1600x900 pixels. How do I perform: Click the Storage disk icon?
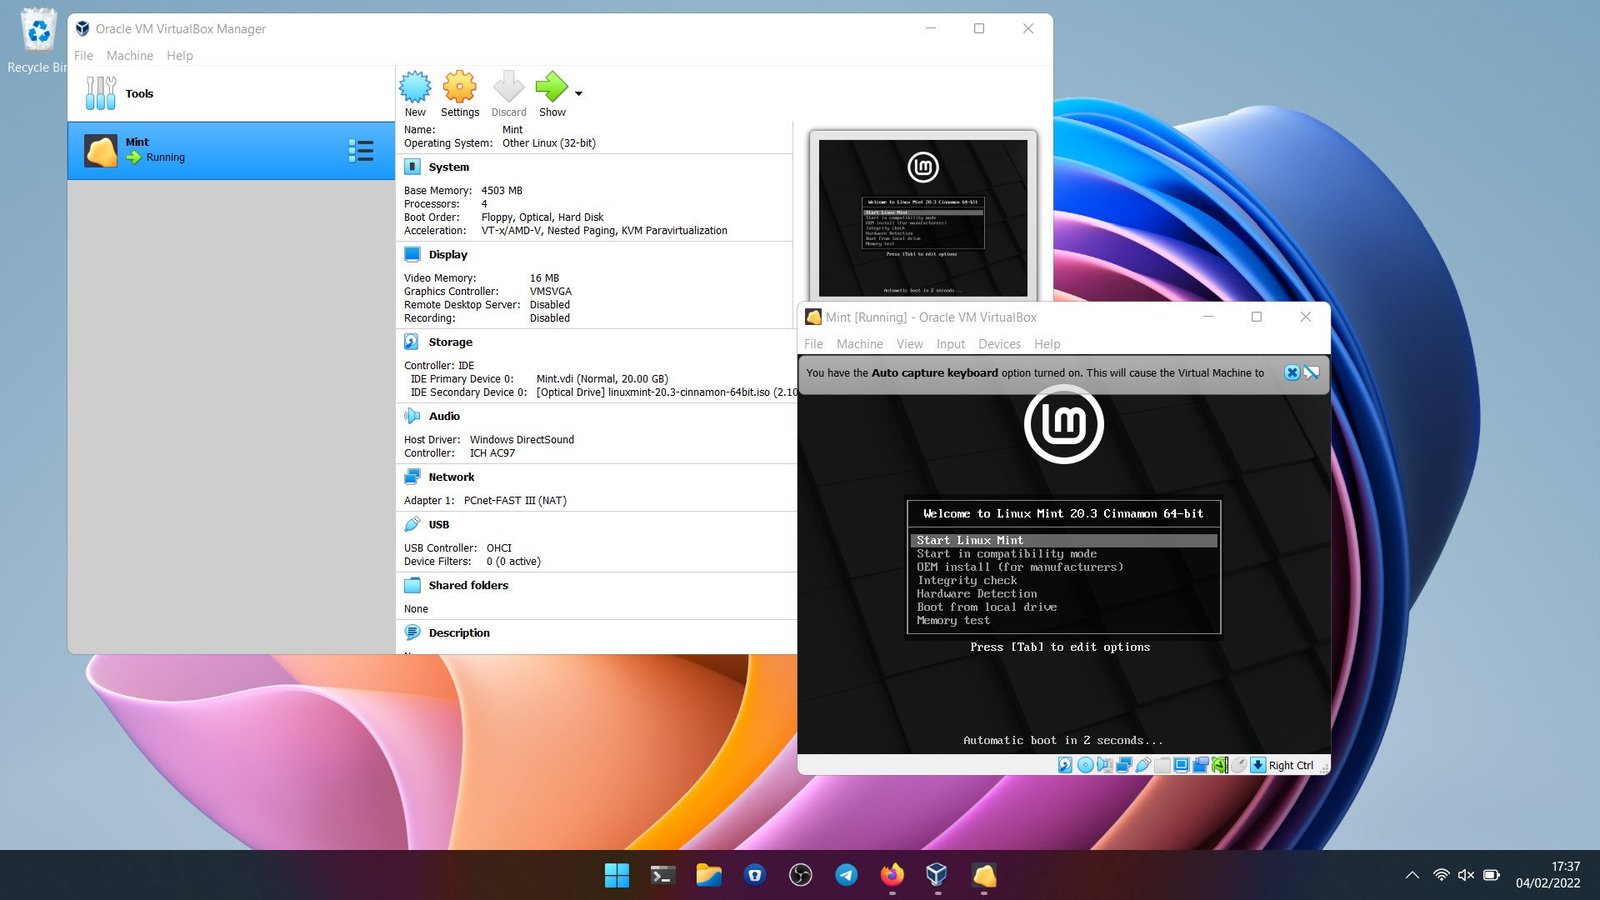(x=412, y=342)
